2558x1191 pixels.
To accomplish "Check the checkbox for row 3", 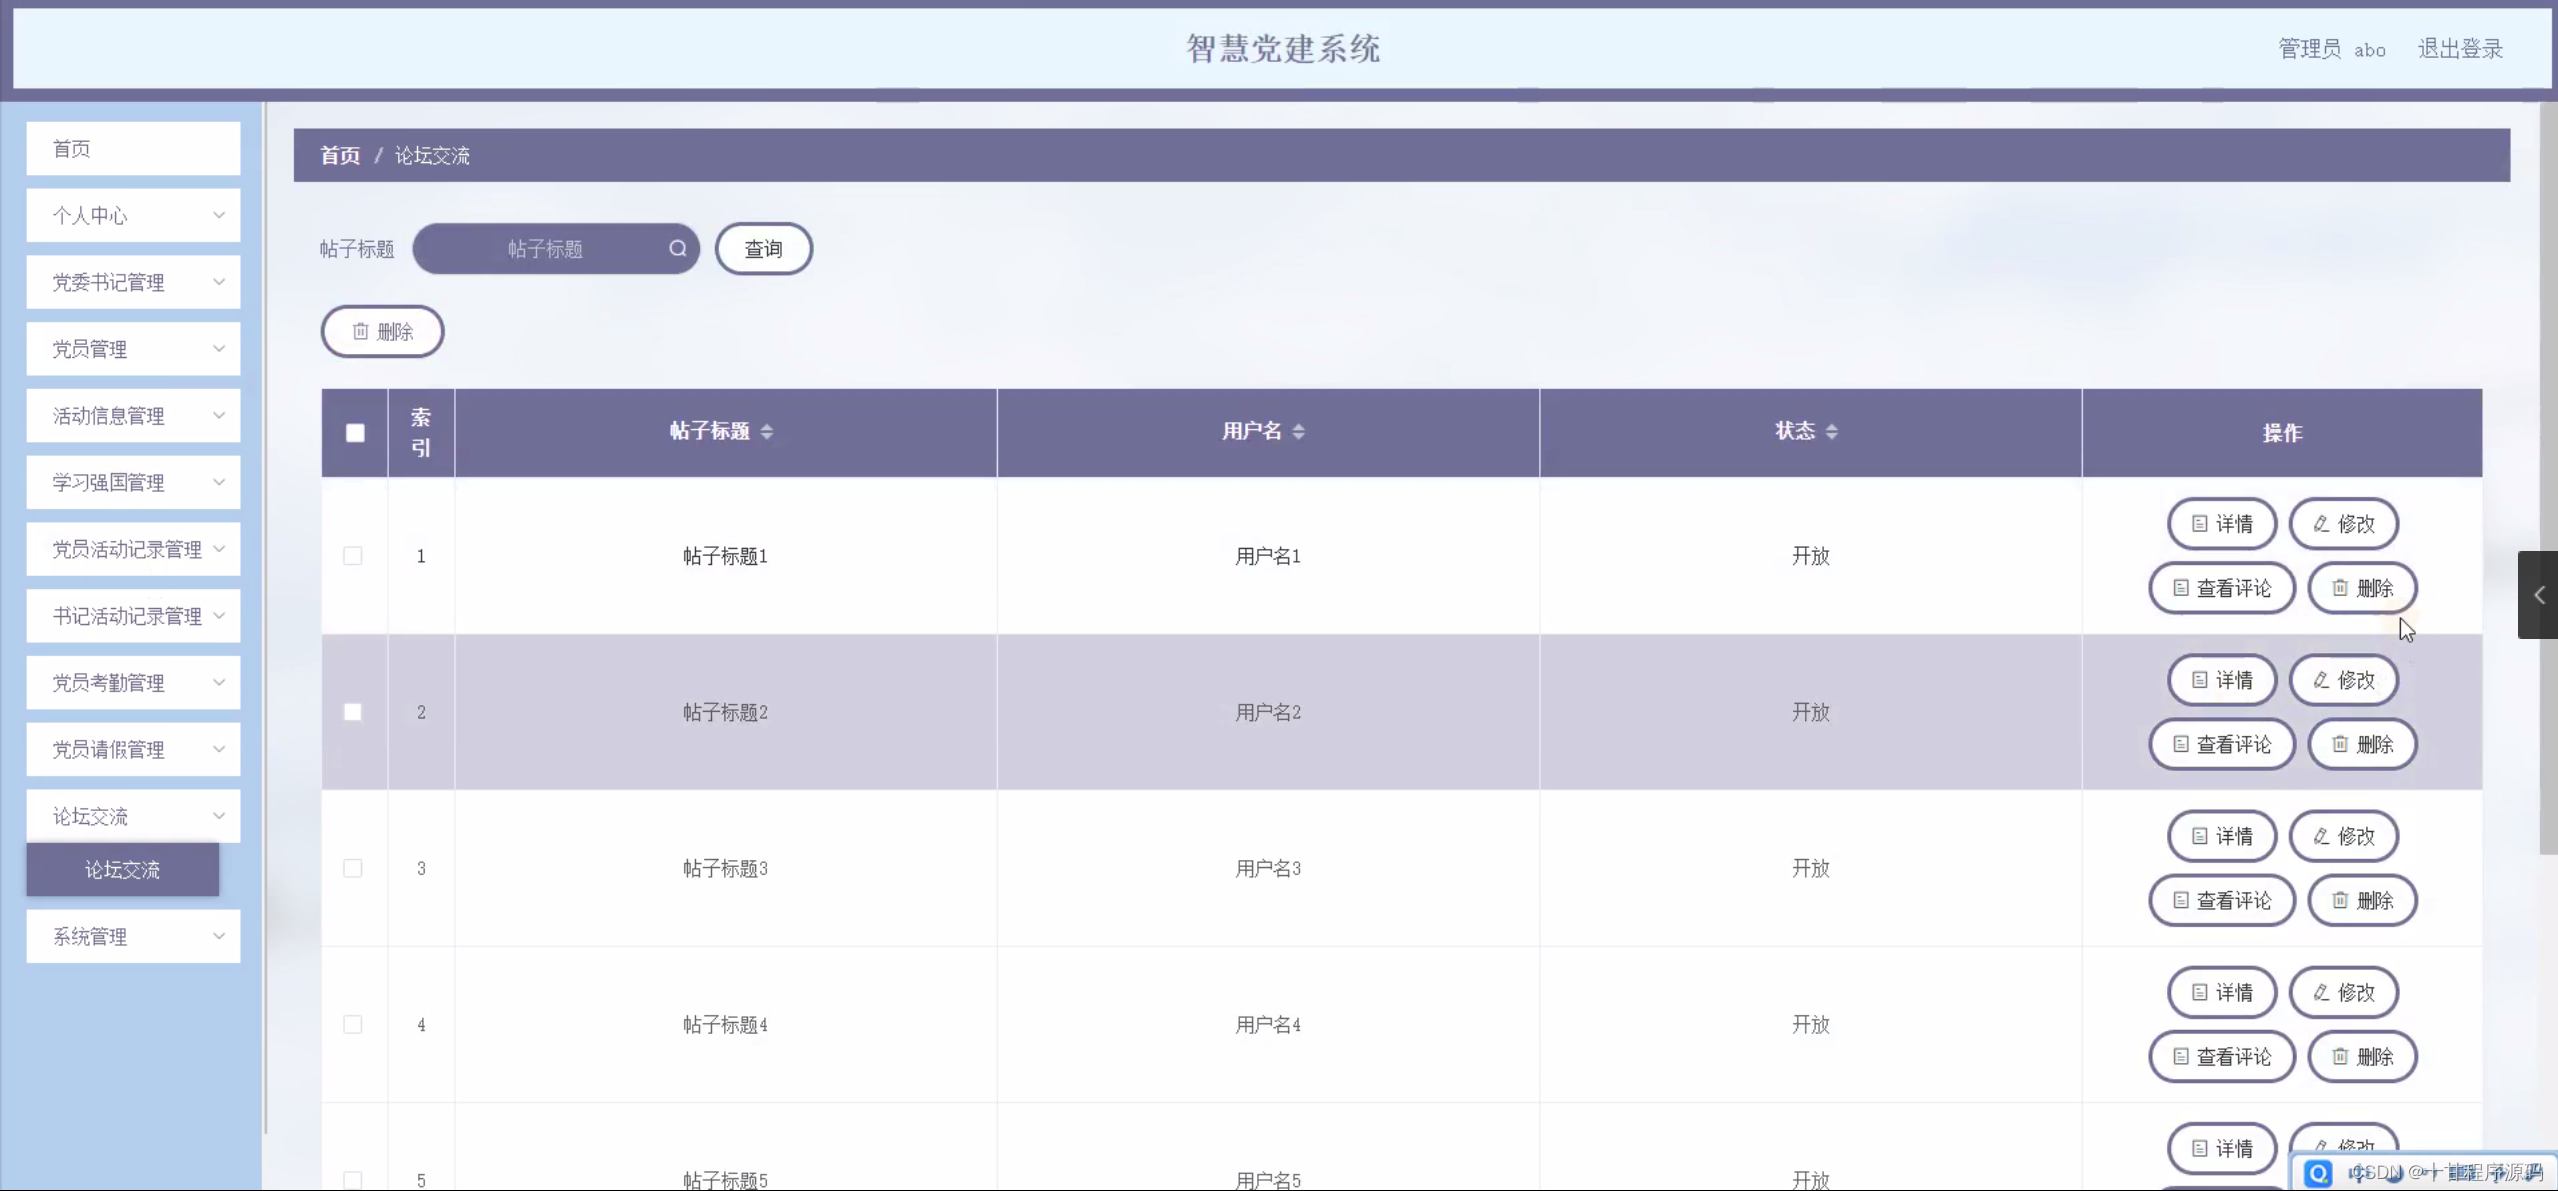I will coord(353,868).
